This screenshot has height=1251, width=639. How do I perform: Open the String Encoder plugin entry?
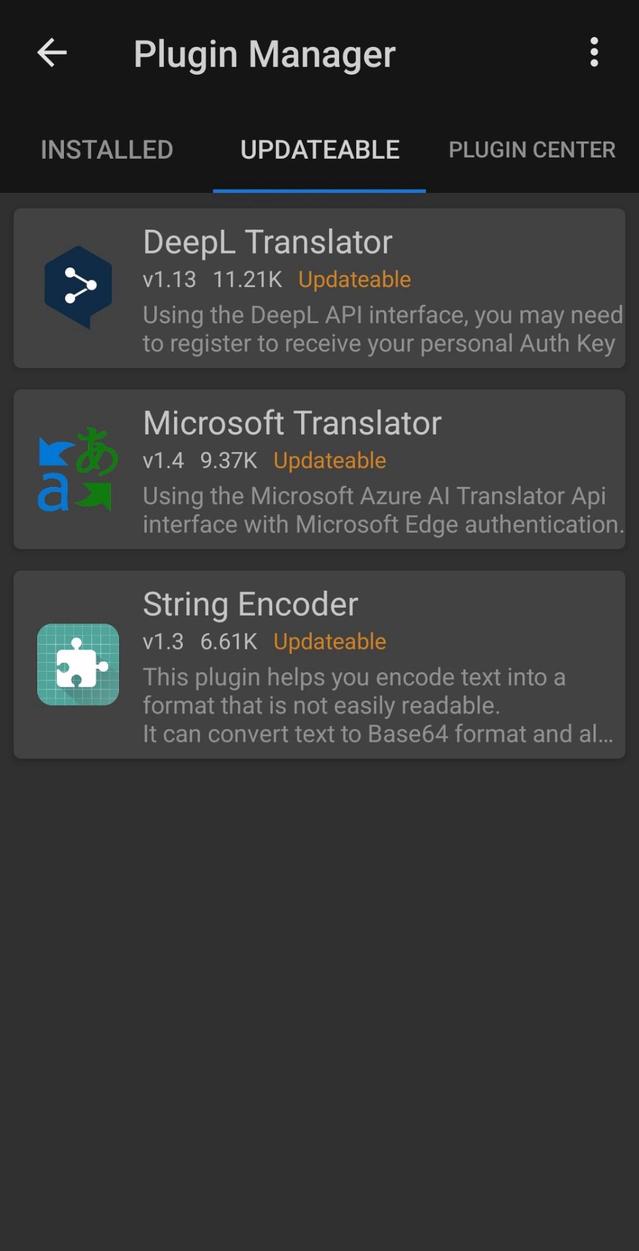point(319,664)
